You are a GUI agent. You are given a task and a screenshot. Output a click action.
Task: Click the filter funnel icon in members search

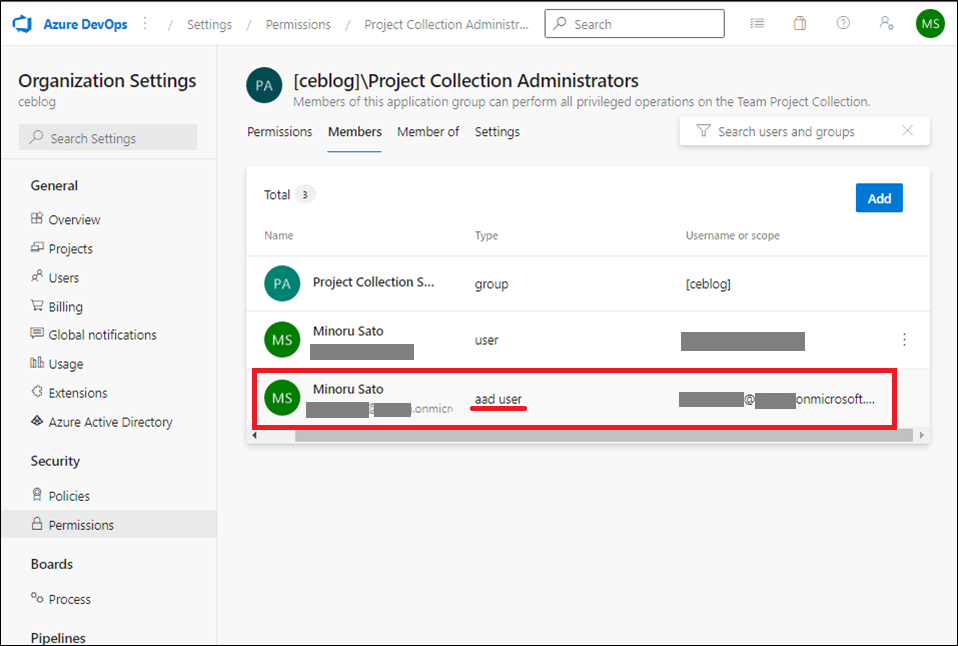pyautogui.click(x=703, y=131)
